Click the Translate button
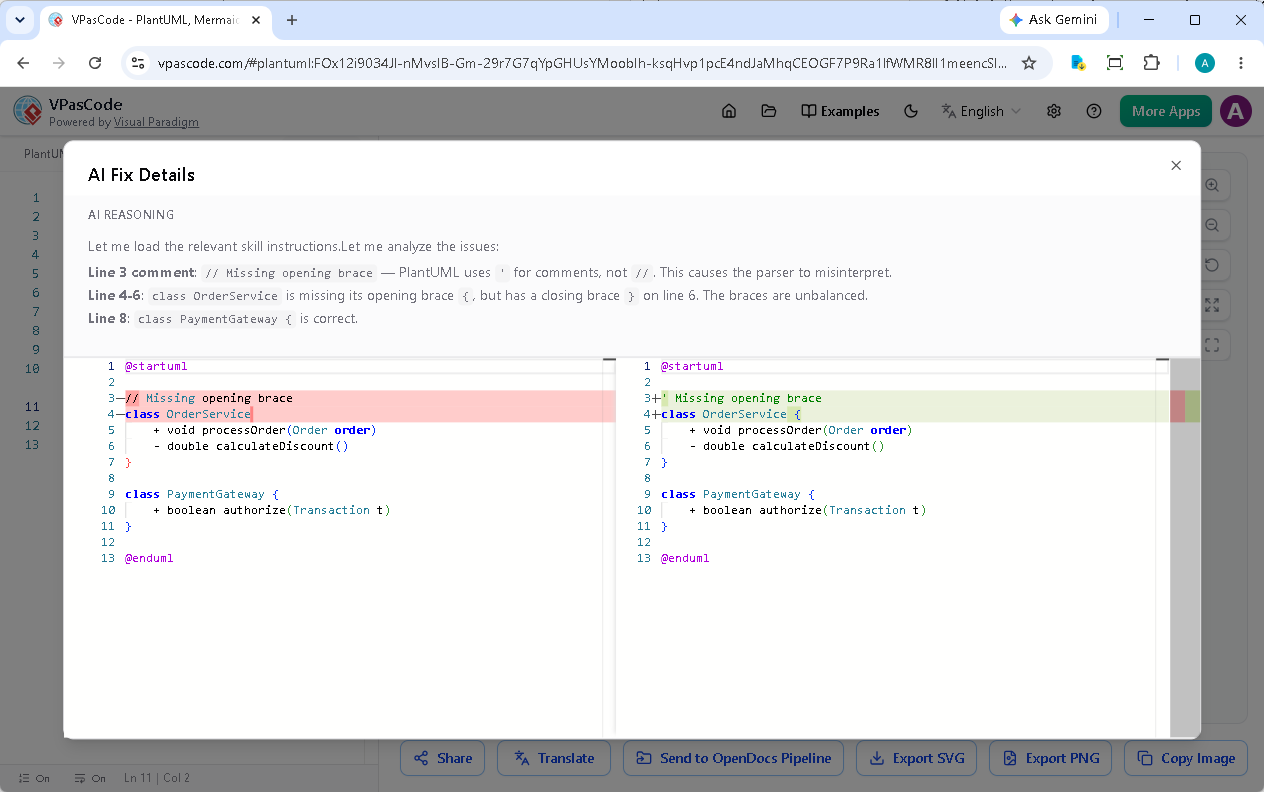The image size is (1264, 792). tap(553, 758)
